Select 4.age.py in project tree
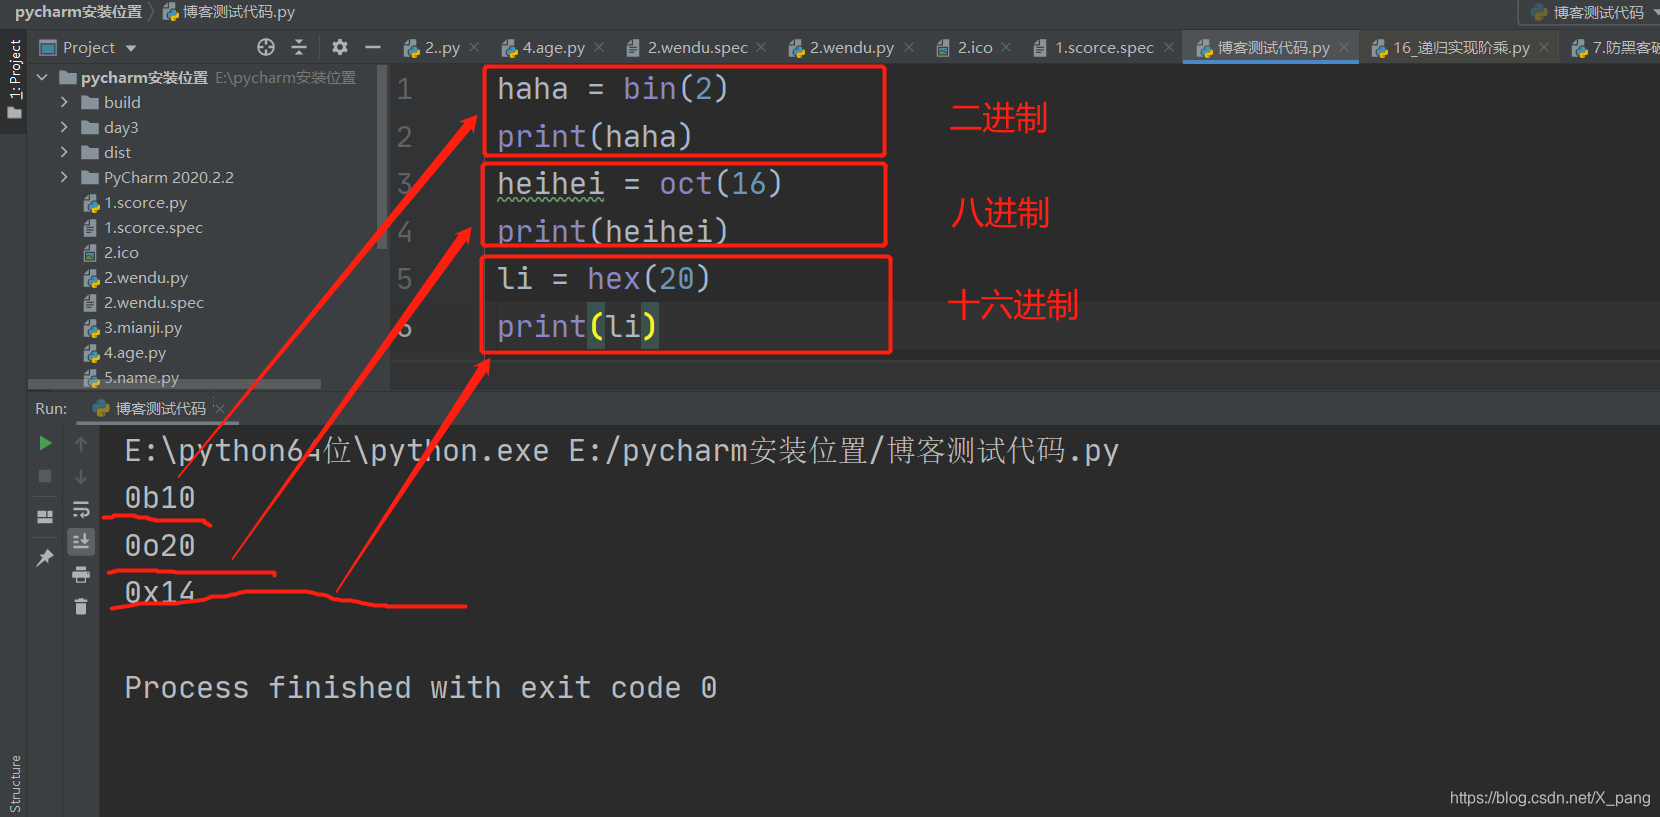The height and width of the screenshot is (817, 1660). 135,352
